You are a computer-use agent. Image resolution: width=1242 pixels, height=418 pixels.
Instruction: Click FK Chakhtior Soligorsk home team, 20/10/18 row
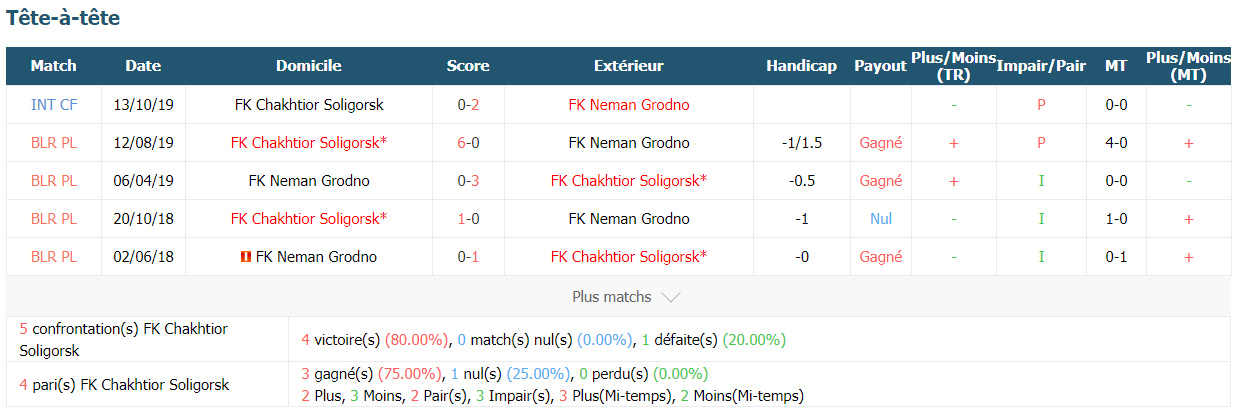click(x=309, y=219)
